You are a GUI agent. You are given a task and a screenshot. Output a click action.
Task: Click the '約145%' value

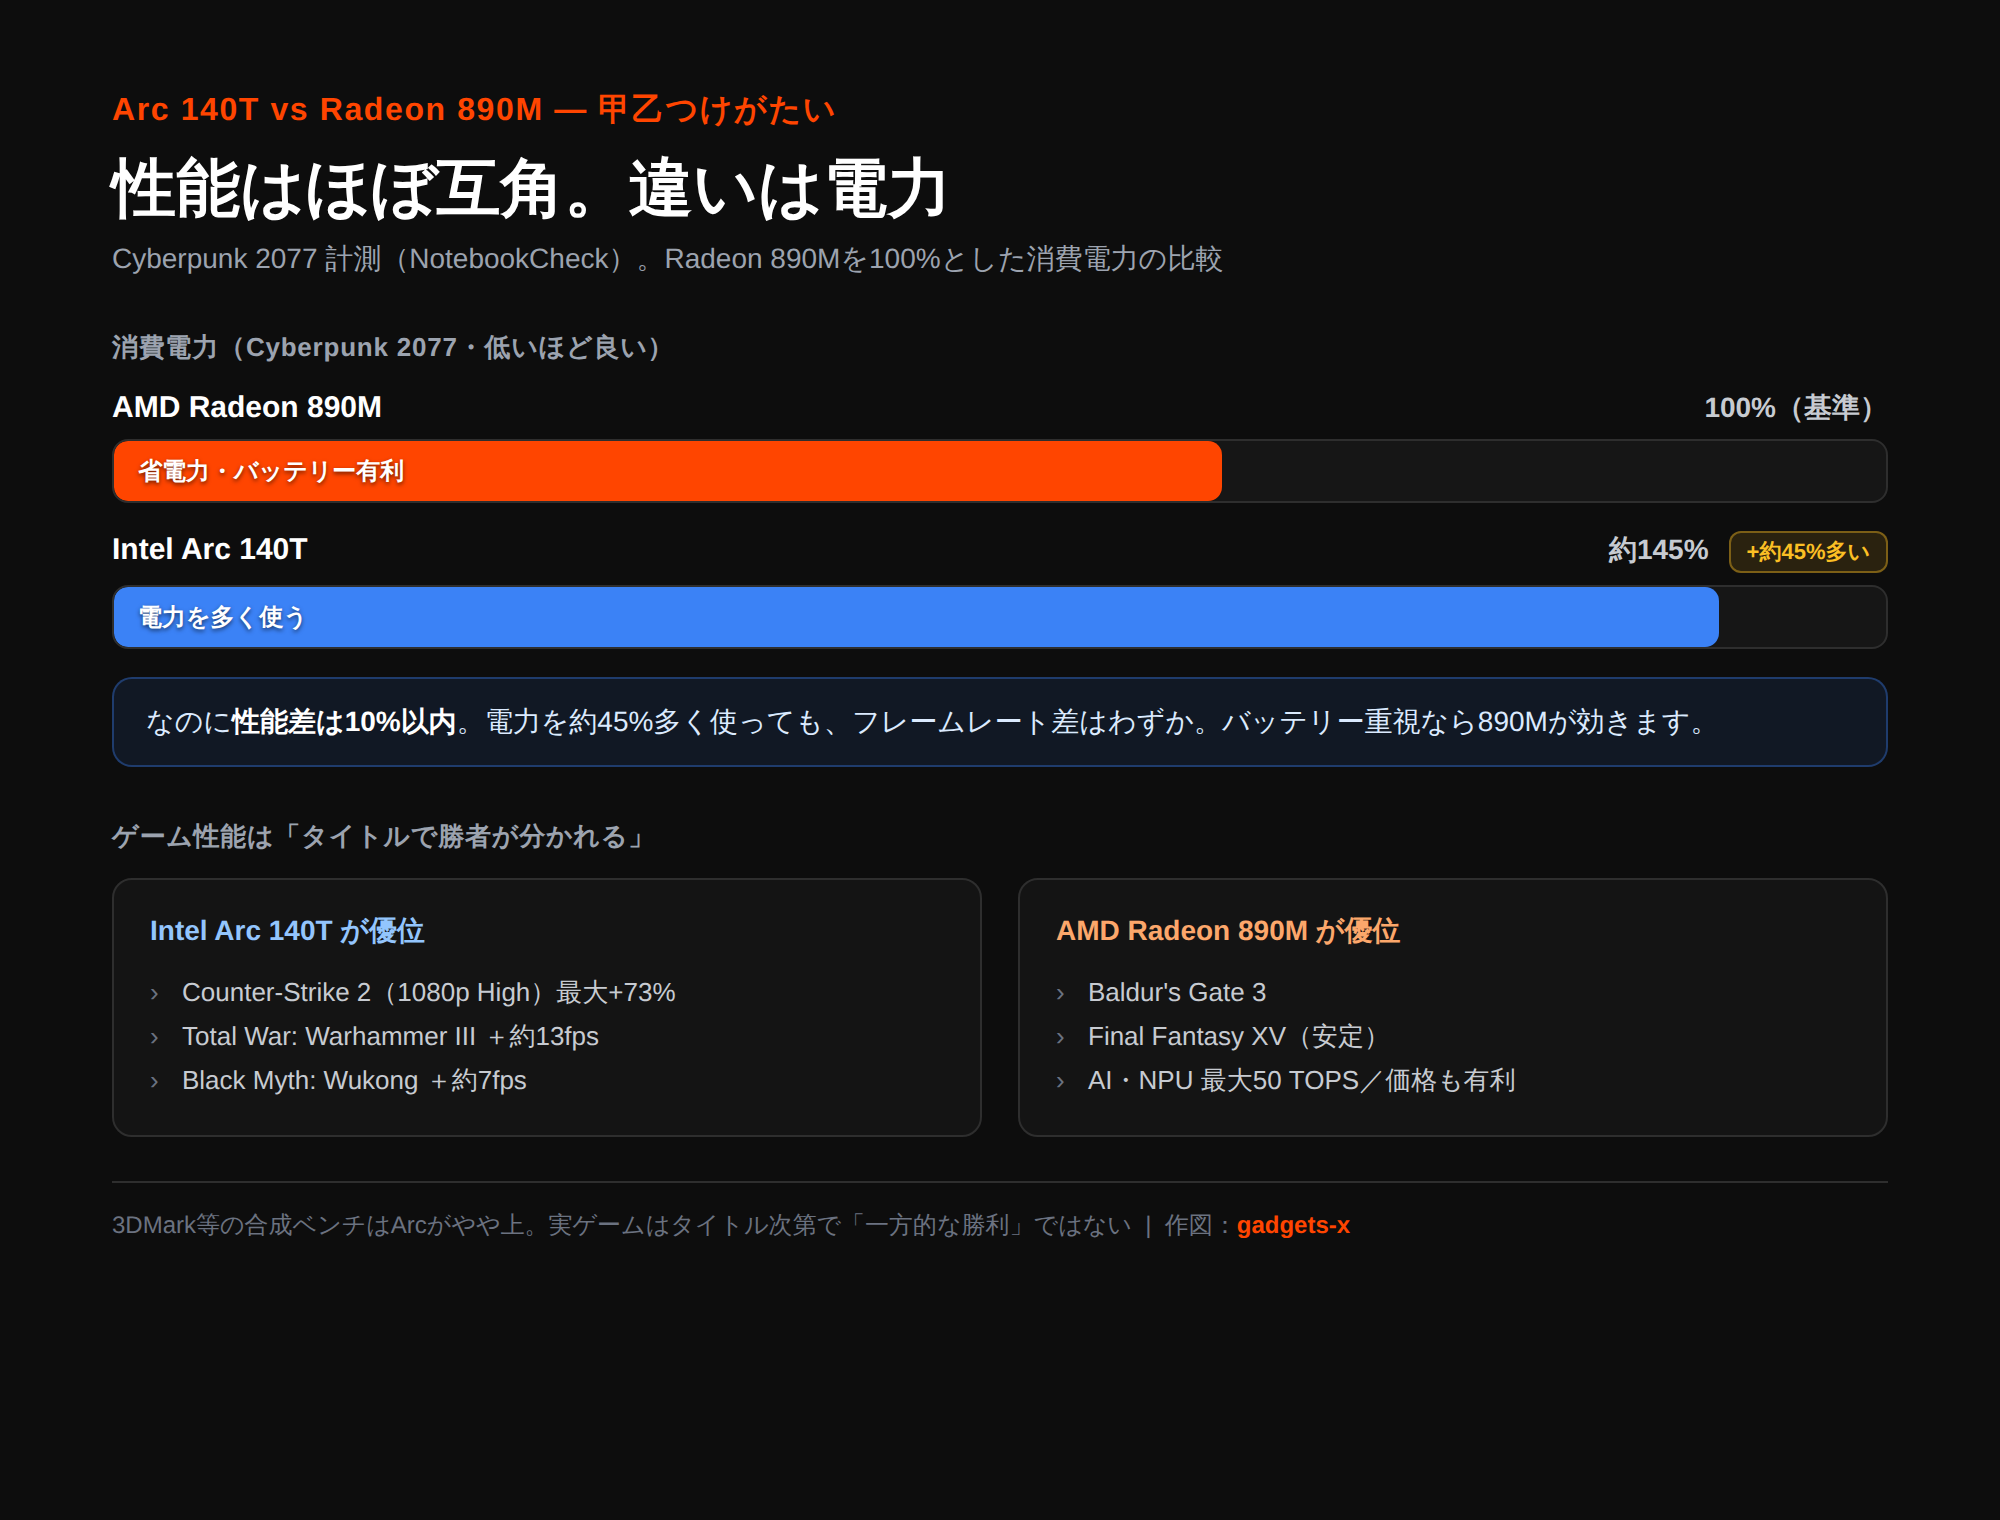point(1658,549)
